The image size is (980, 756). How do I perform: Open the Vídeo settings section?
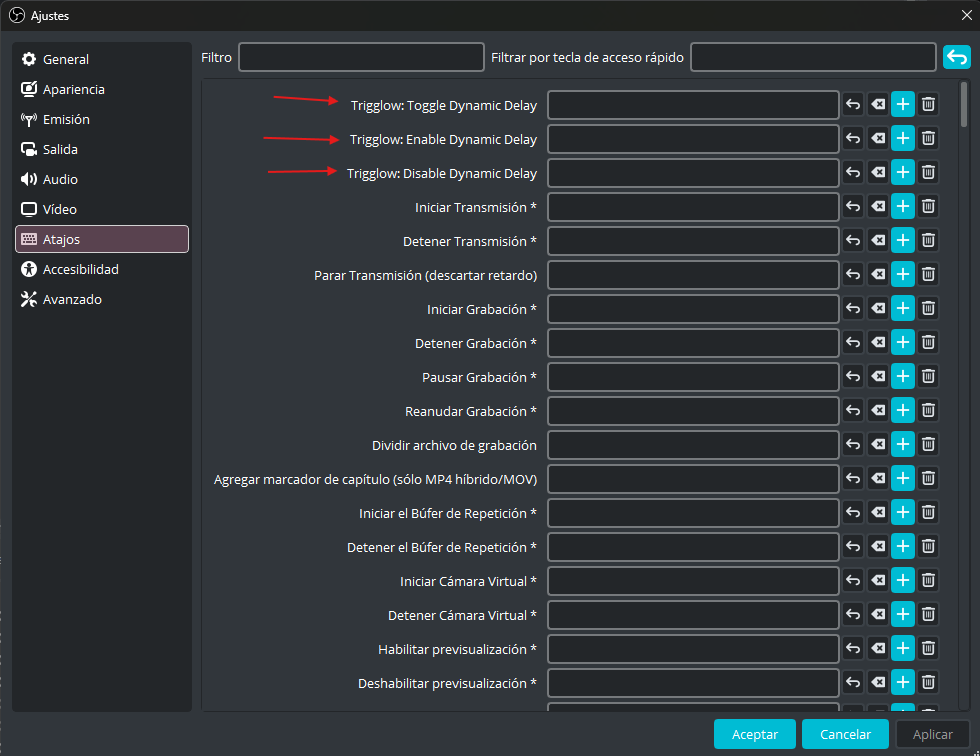coord(102,209)
